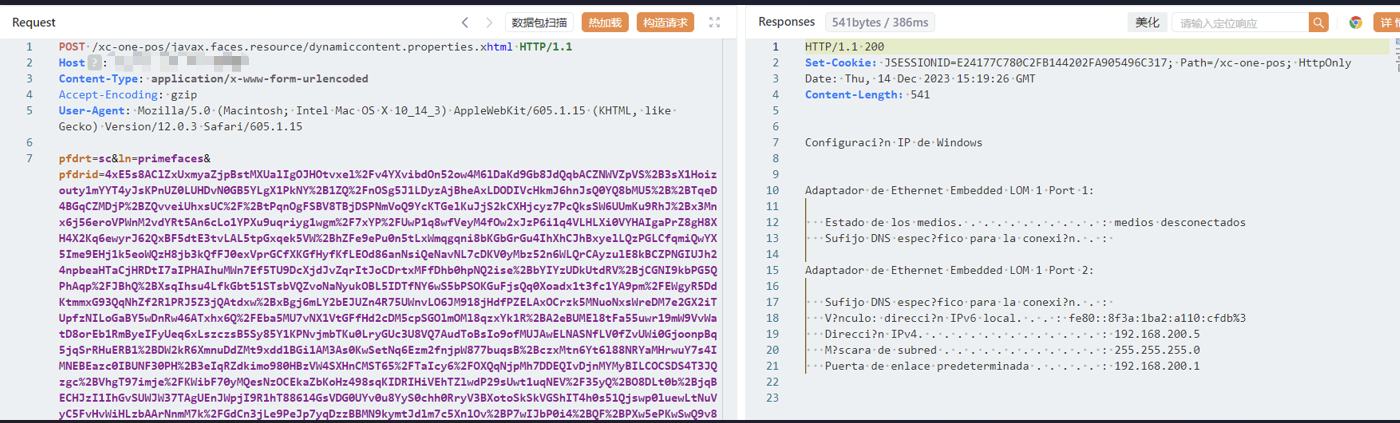
Task: Click the 构造请求 button
Action: click(x=665, y=22)
